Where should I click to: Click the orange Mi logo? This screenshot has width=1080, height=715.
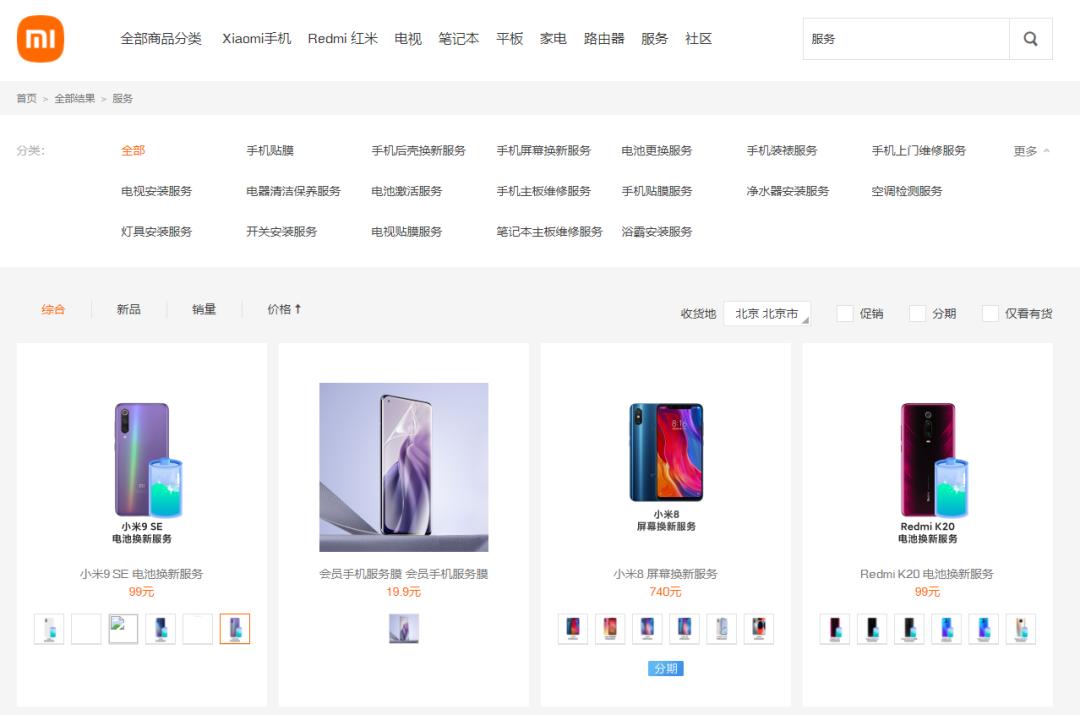click(x=40, y=38)
